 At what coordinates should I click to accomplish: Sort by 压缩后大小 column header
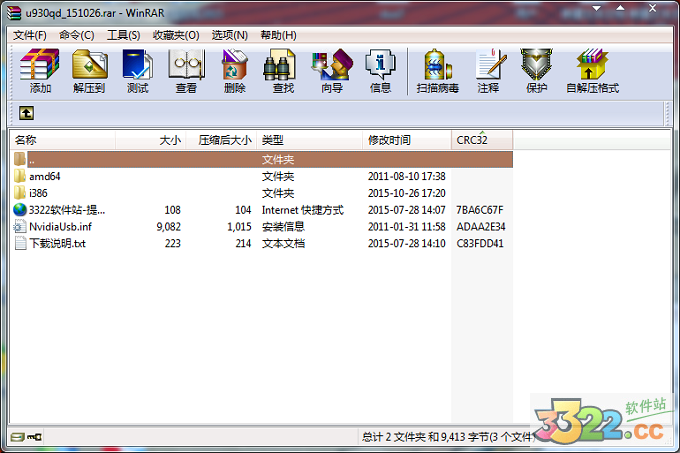pyautogui.click(x=221, y=140)
